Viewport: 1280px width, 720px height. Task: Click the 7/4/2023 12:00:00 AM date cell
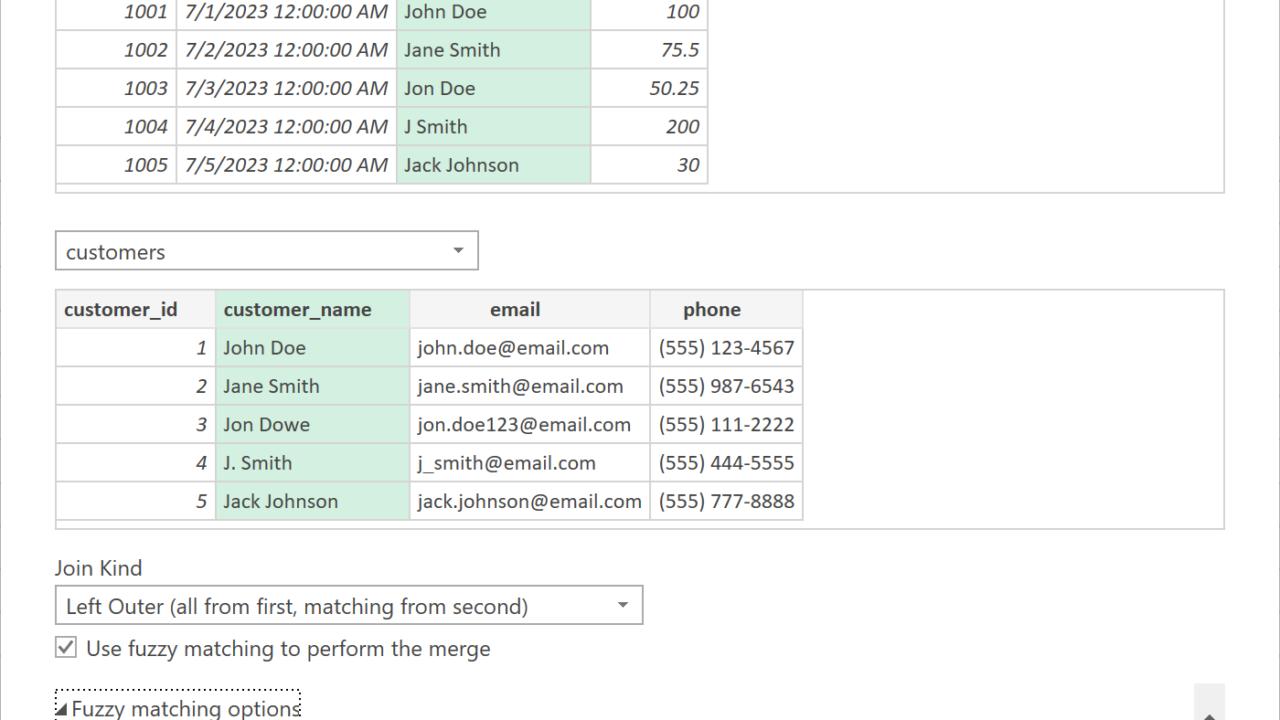tap(286, 127)
